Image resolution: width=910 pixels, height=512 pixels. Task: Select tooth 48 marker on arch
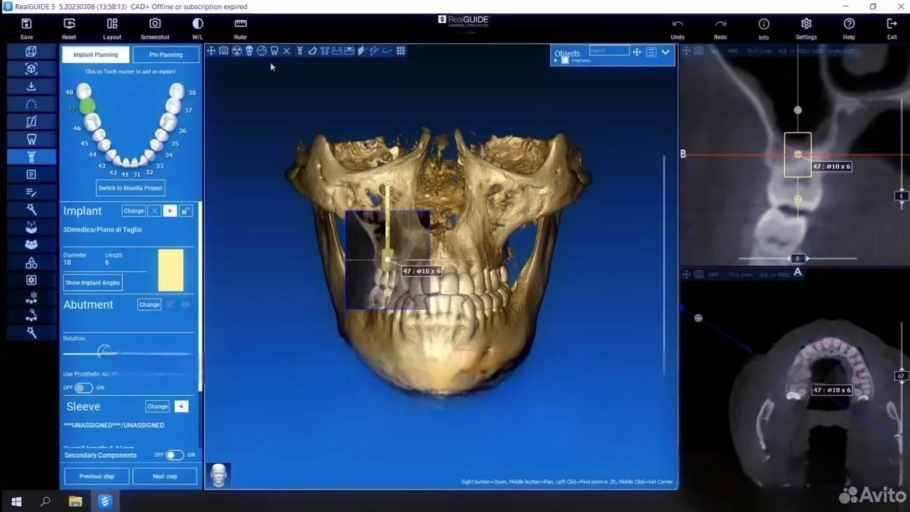[84, 91]
